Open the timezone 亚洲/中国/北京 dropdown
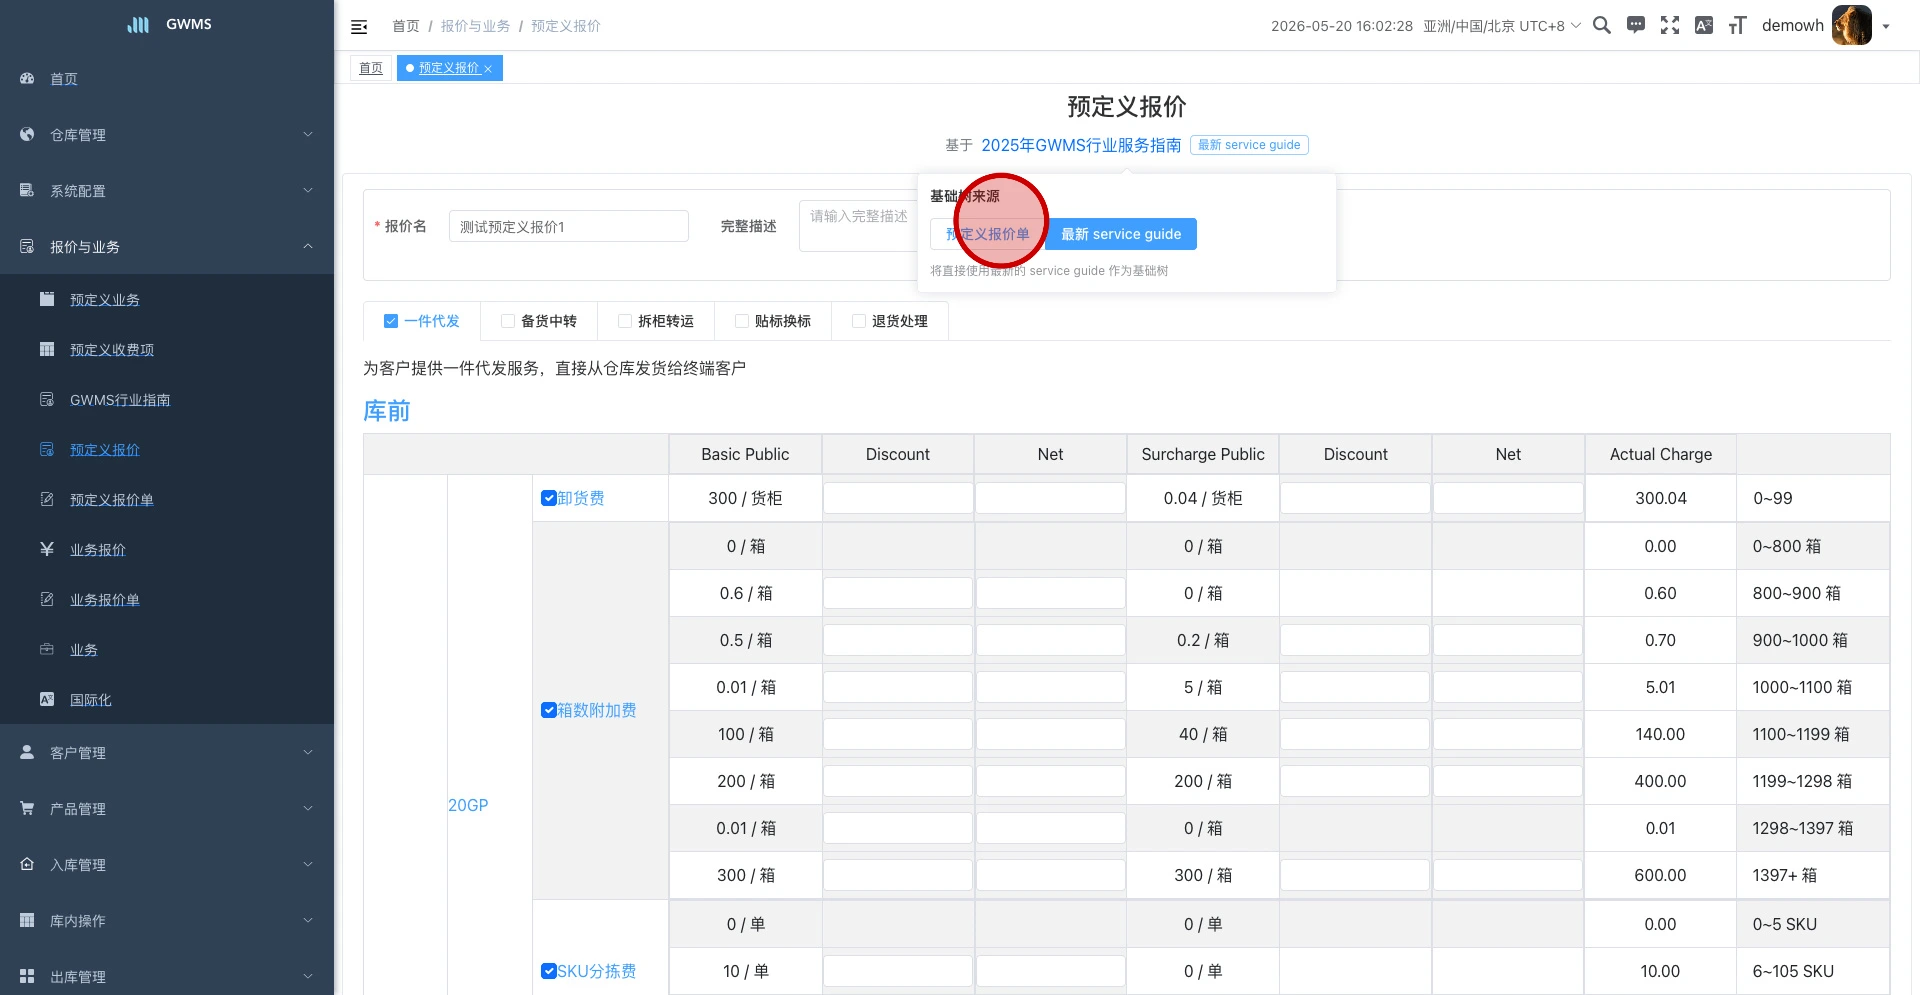Screen dimensions: 1920x995 1502,26
